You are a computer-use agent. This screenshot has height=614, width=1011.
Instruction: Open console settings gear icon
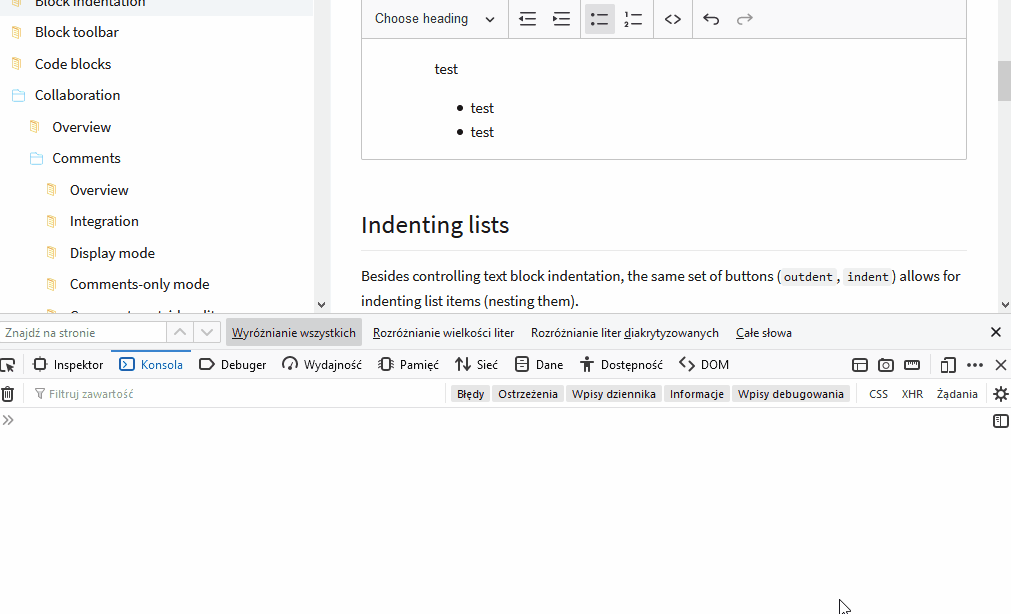tap(1001, 394)
